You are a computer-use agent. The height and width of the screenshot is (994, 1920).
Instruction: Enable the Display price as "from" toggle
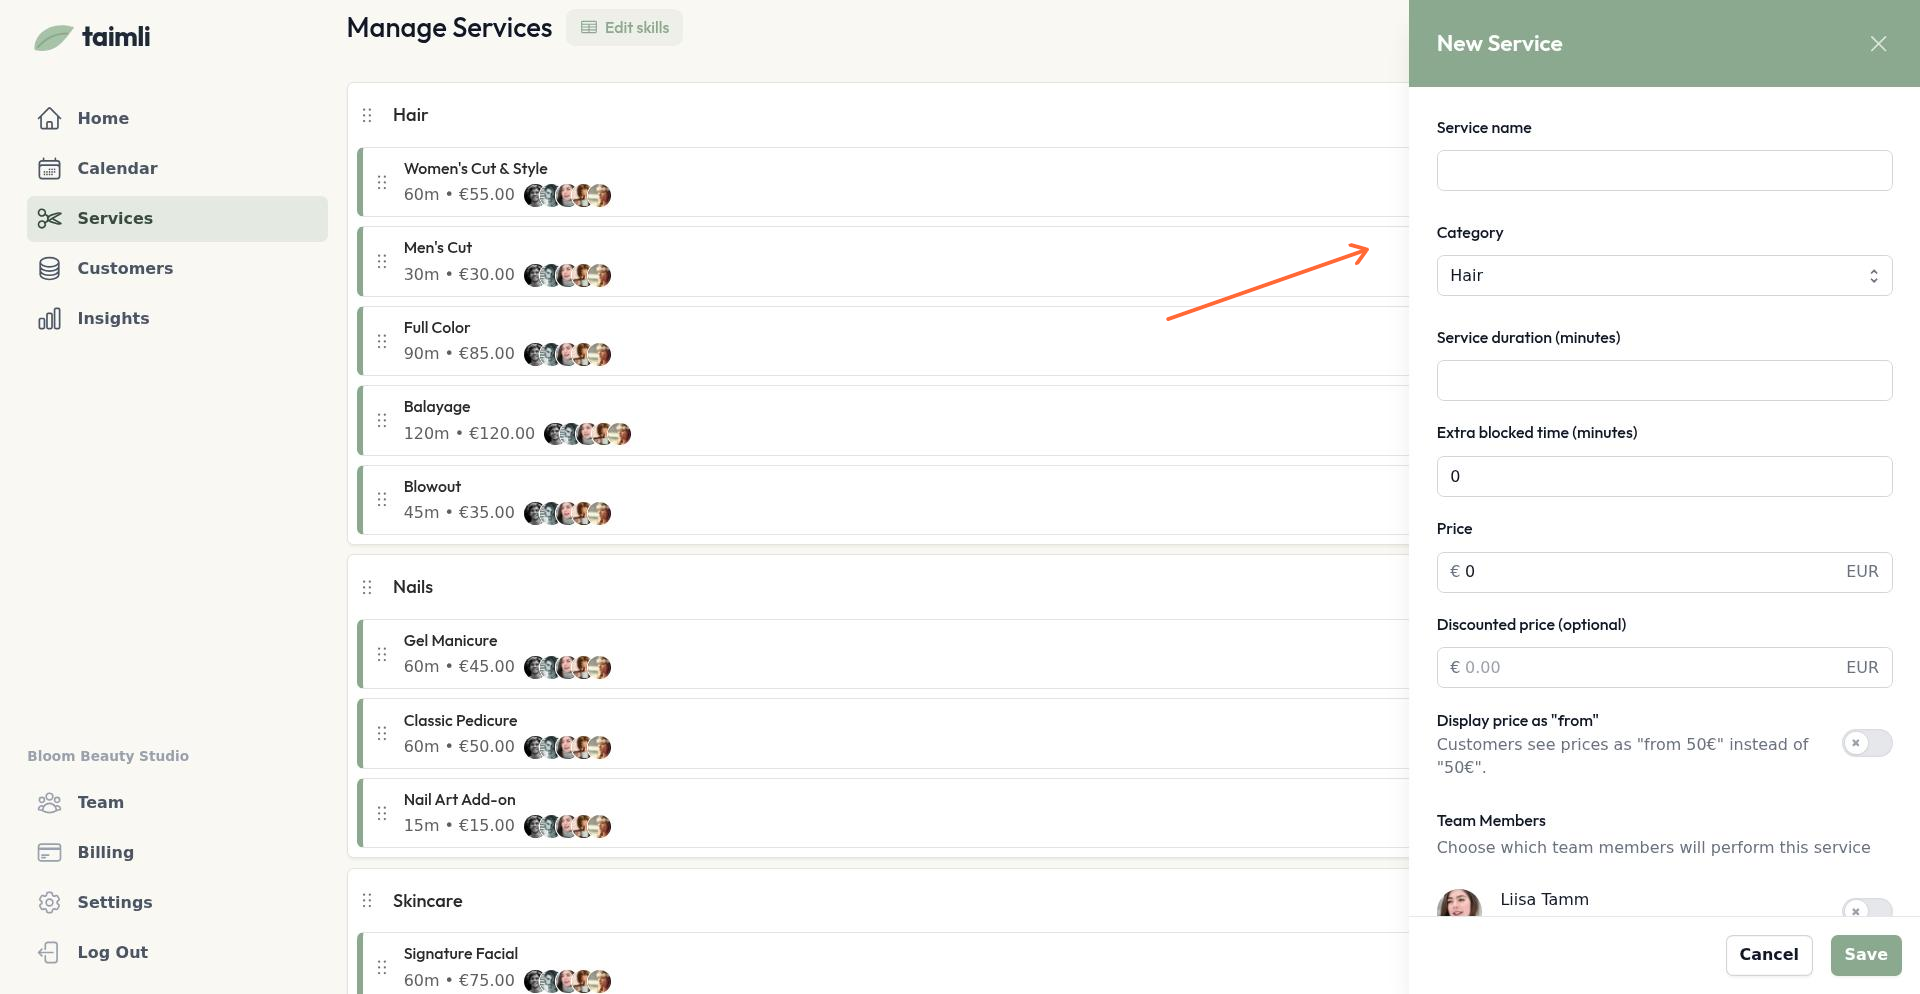tap(1866, 743)
